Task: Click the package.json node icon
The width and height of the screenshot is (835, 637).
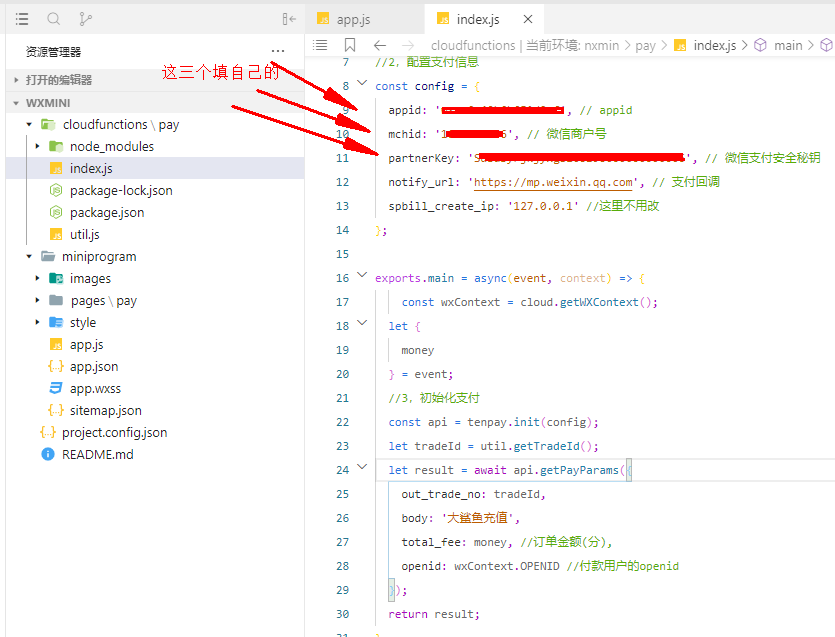Action: [x=56, y=213]
